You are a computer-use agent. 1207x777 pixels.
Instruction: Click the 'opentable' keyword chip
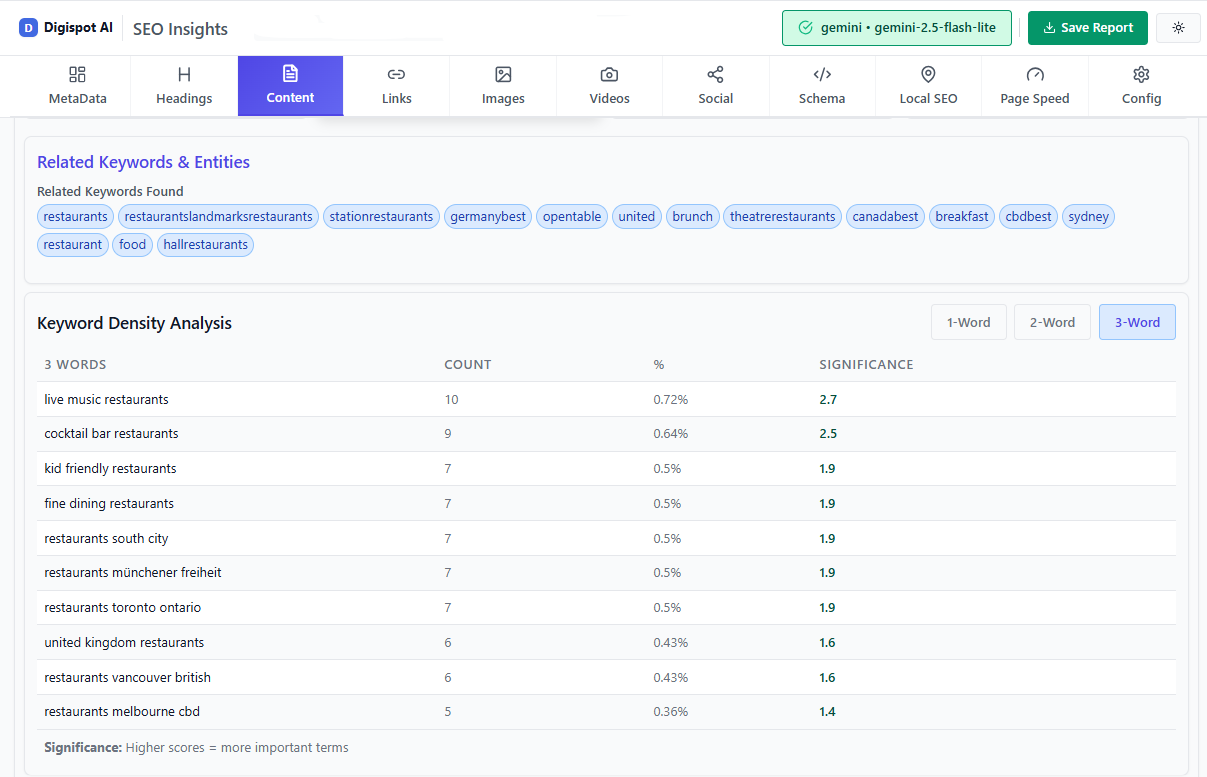571,216
